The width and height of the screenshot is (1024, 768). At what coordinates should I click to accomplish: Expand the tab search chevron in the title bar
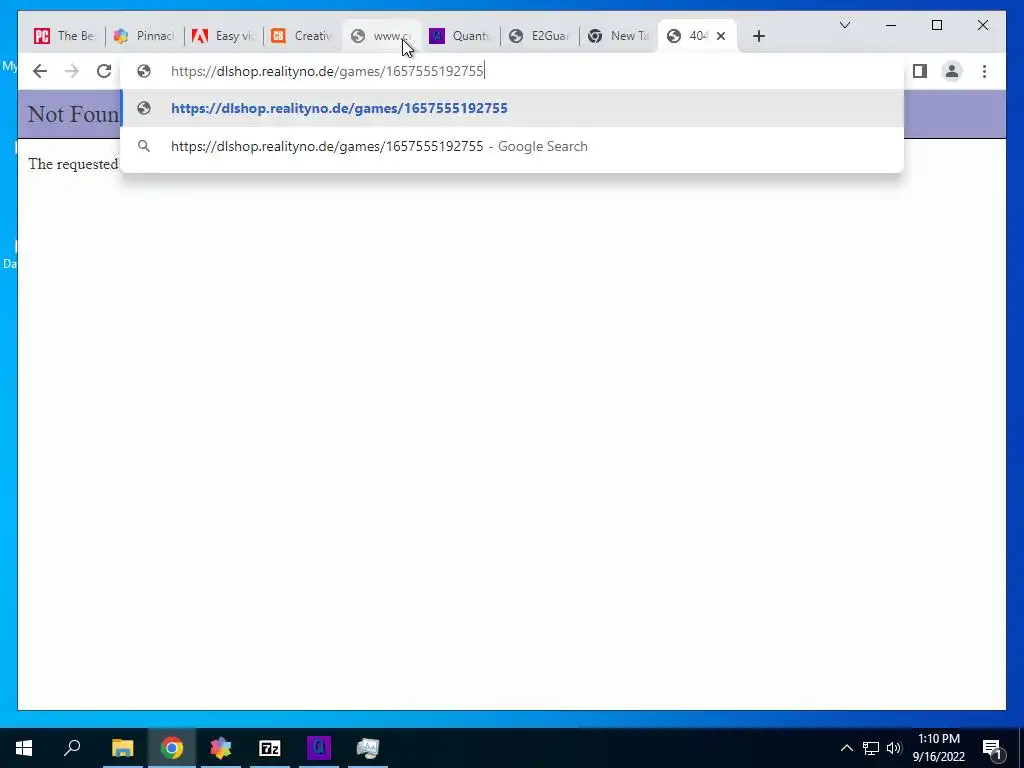[x=844, y=25]
